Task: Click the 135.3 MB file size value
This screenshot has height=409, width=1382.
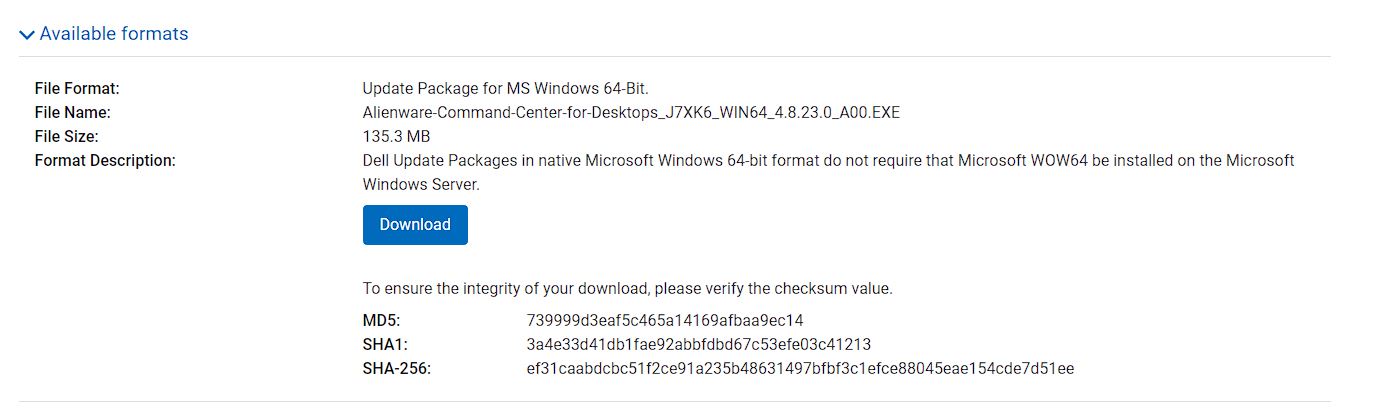Action: pos(396,136)
